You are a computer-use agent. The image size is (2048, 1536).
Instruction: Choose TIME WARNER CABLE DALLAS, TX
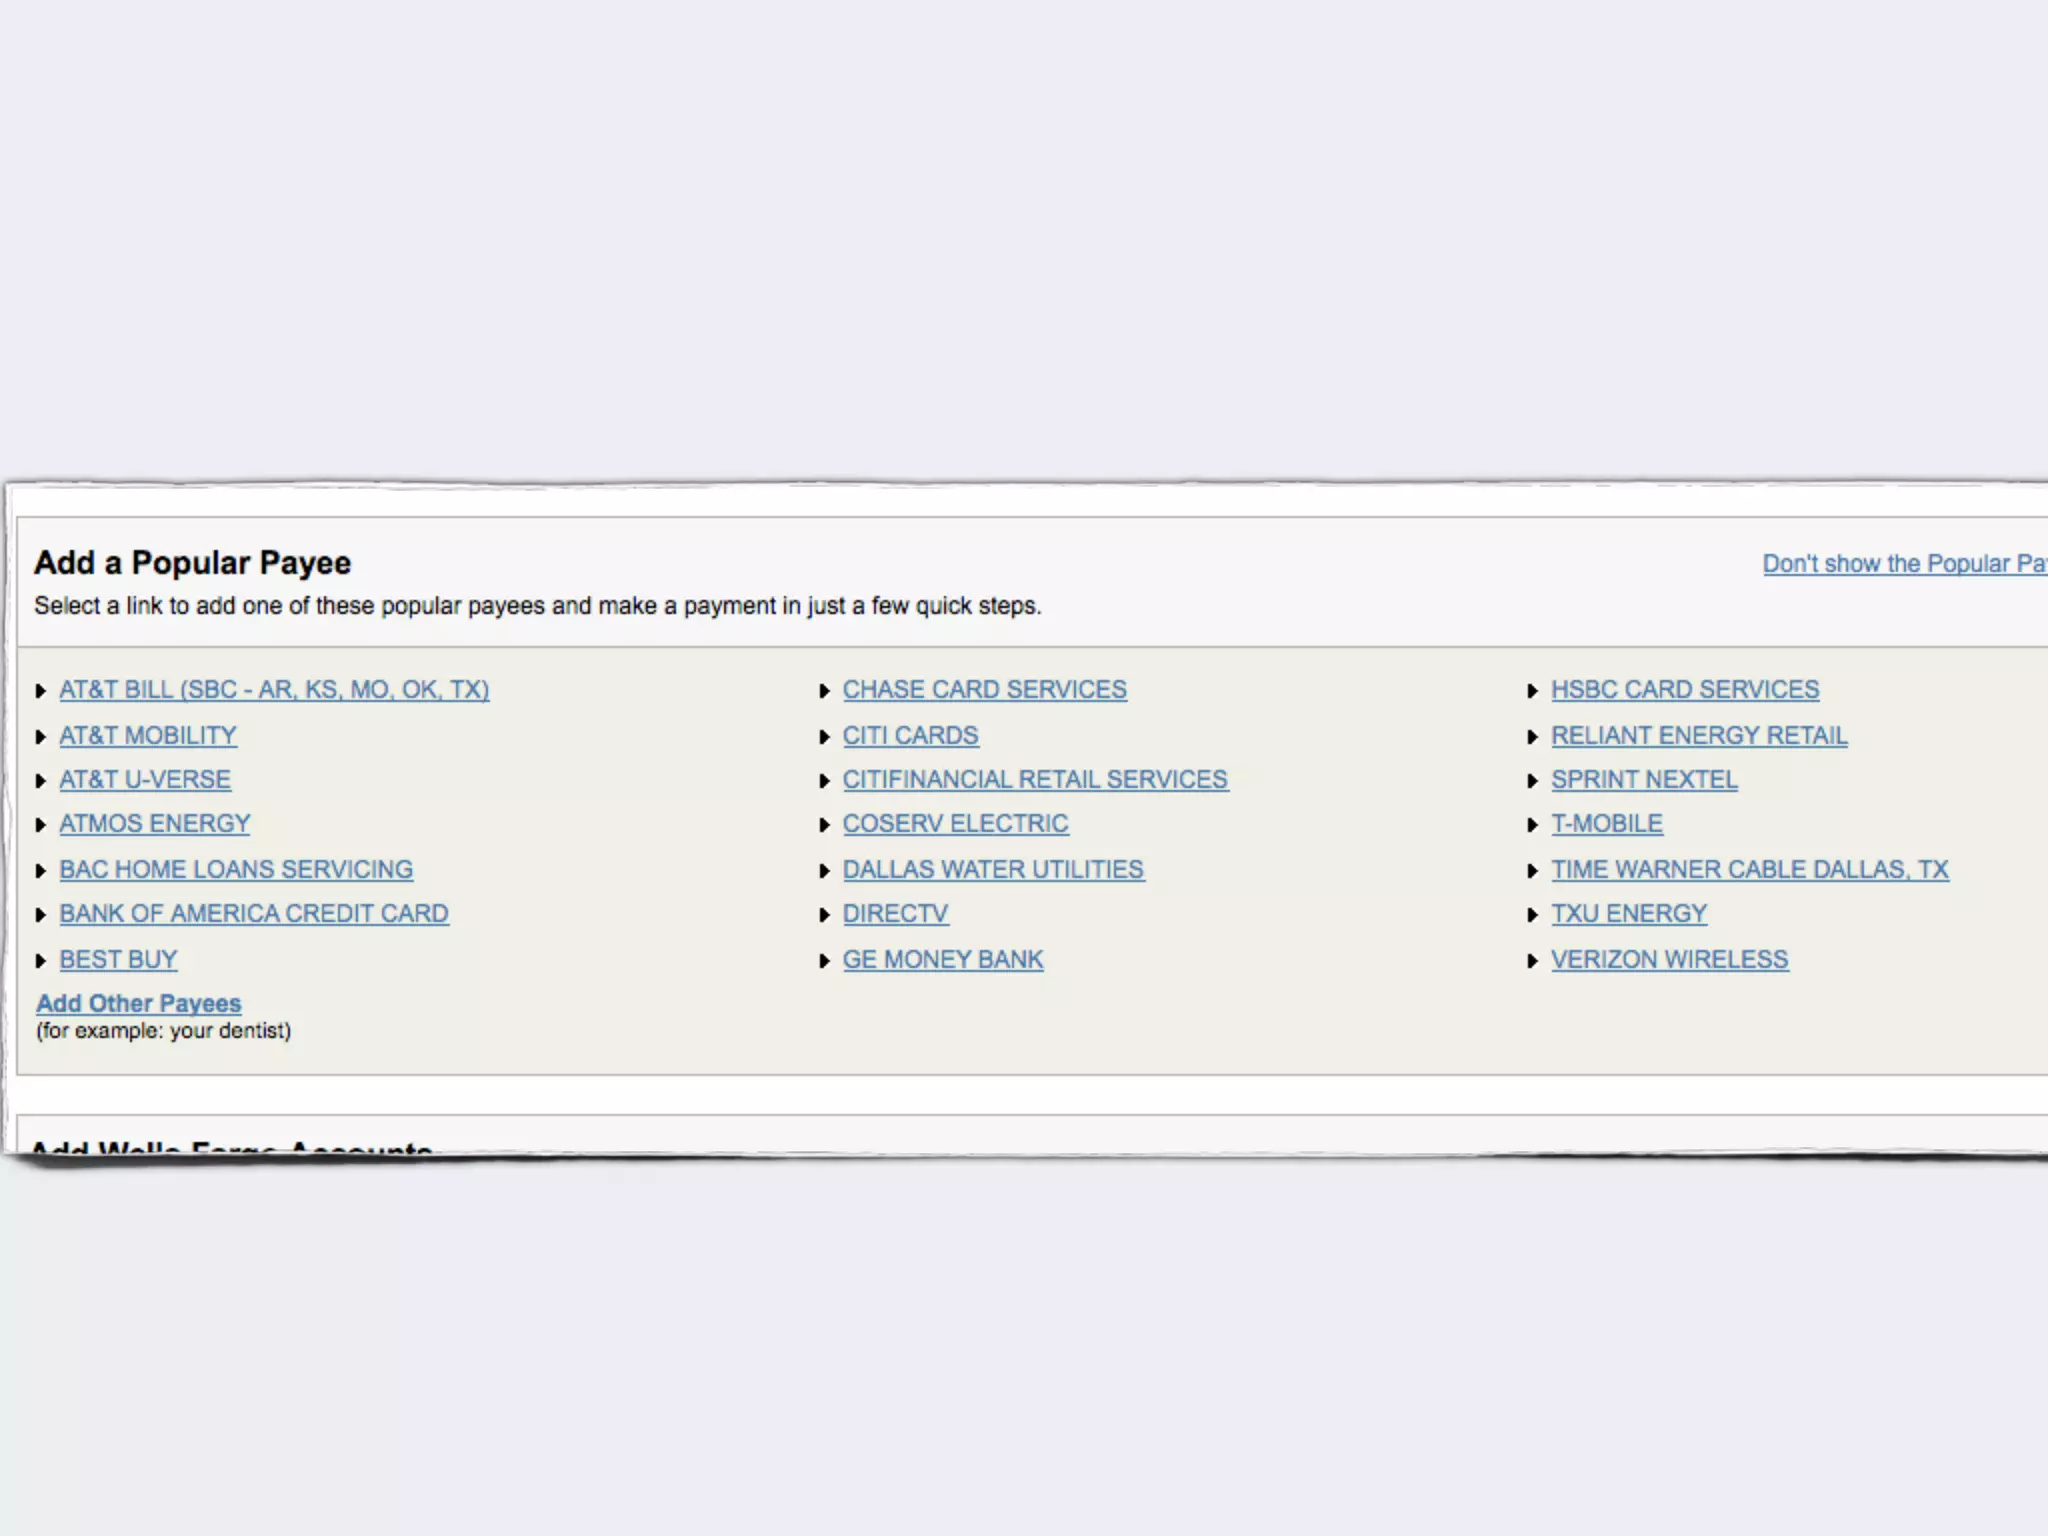click(x=1750, y=870)
